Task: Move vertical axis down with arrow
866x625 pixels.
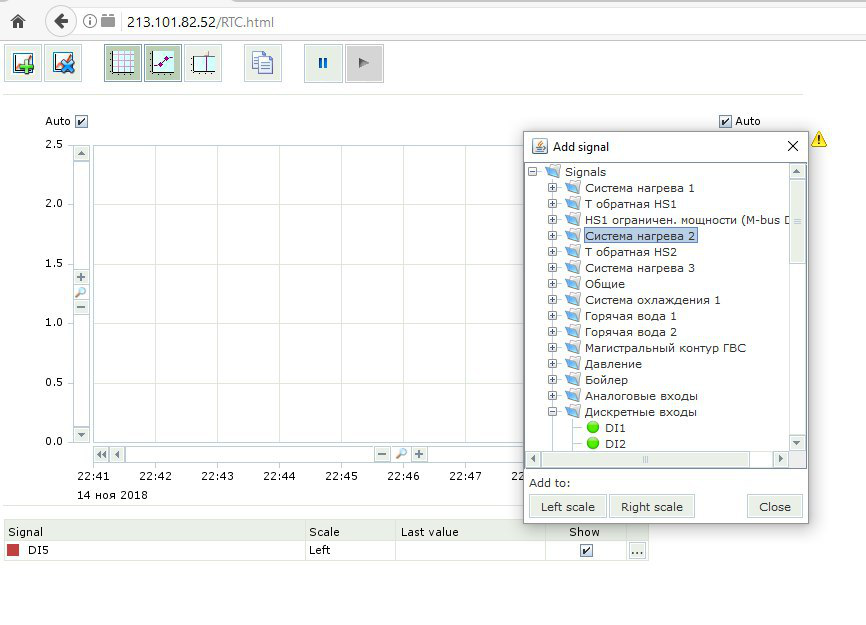Action: point(81,435)
